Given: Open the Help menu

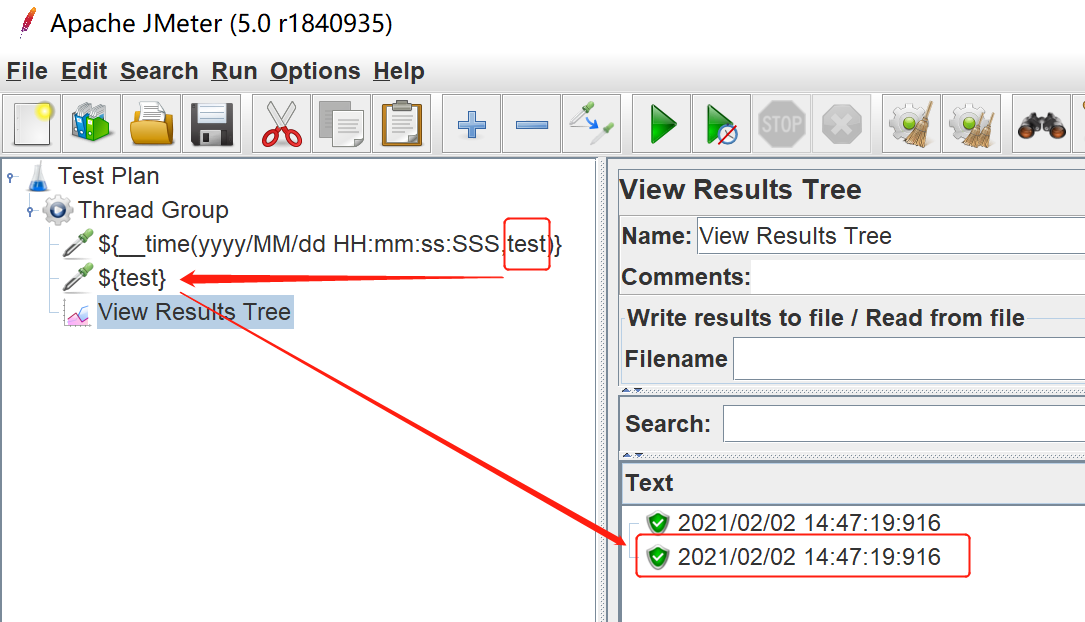Looking at the screenshot, I should click(399, 71).
